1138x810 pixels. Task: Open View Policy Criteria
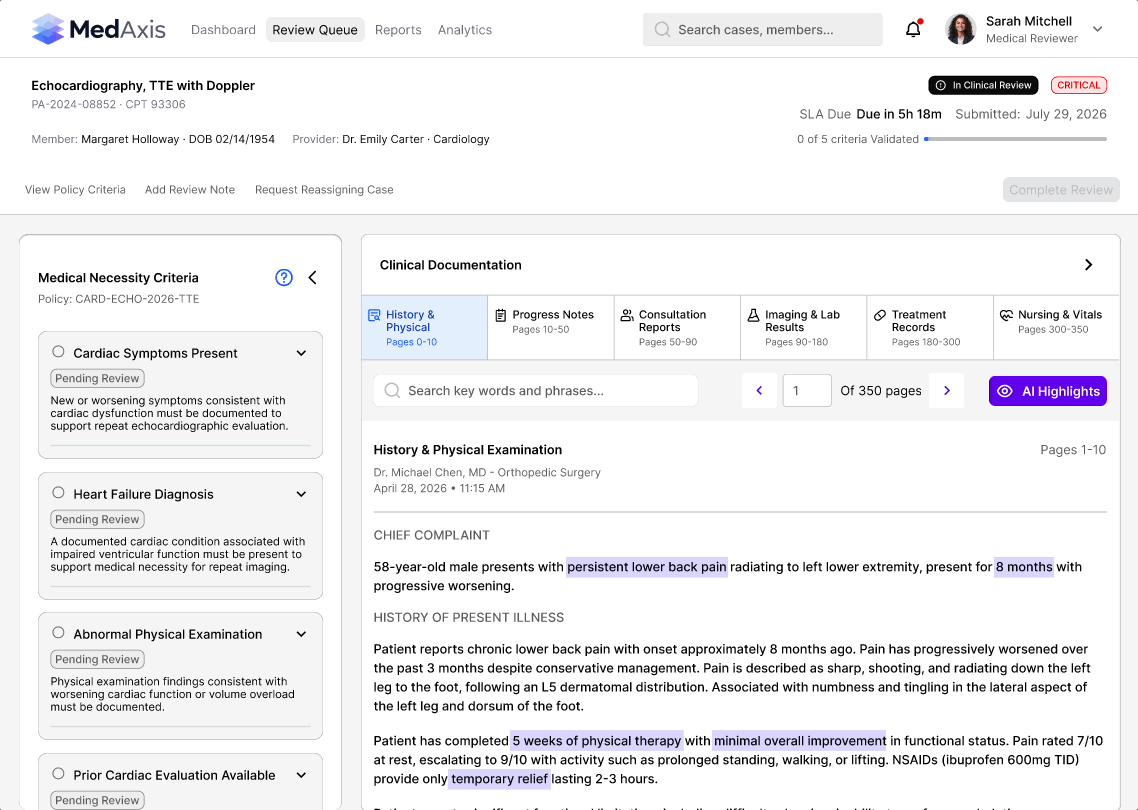click(x=75, y=189)
